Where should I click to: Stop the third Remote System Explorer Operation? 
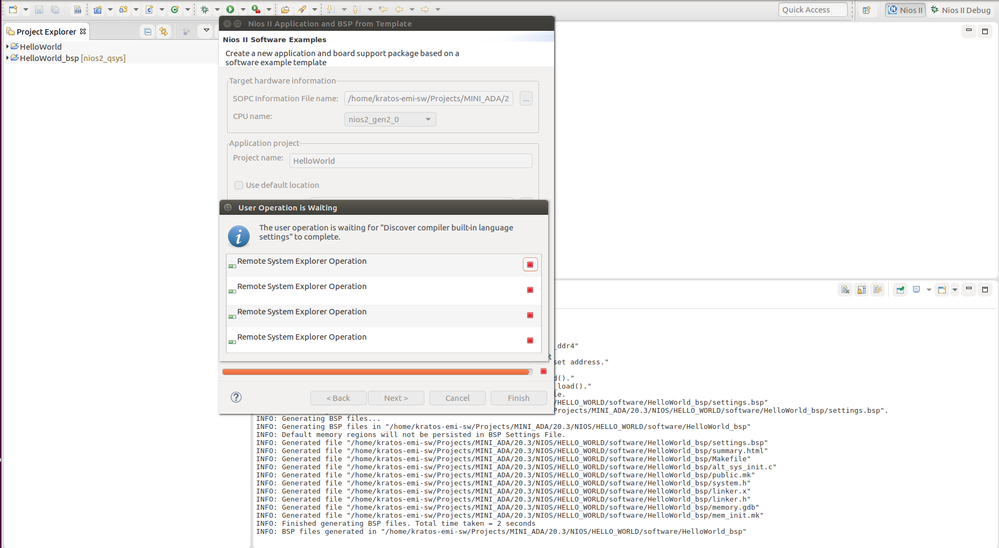click(x=530, y=315)
